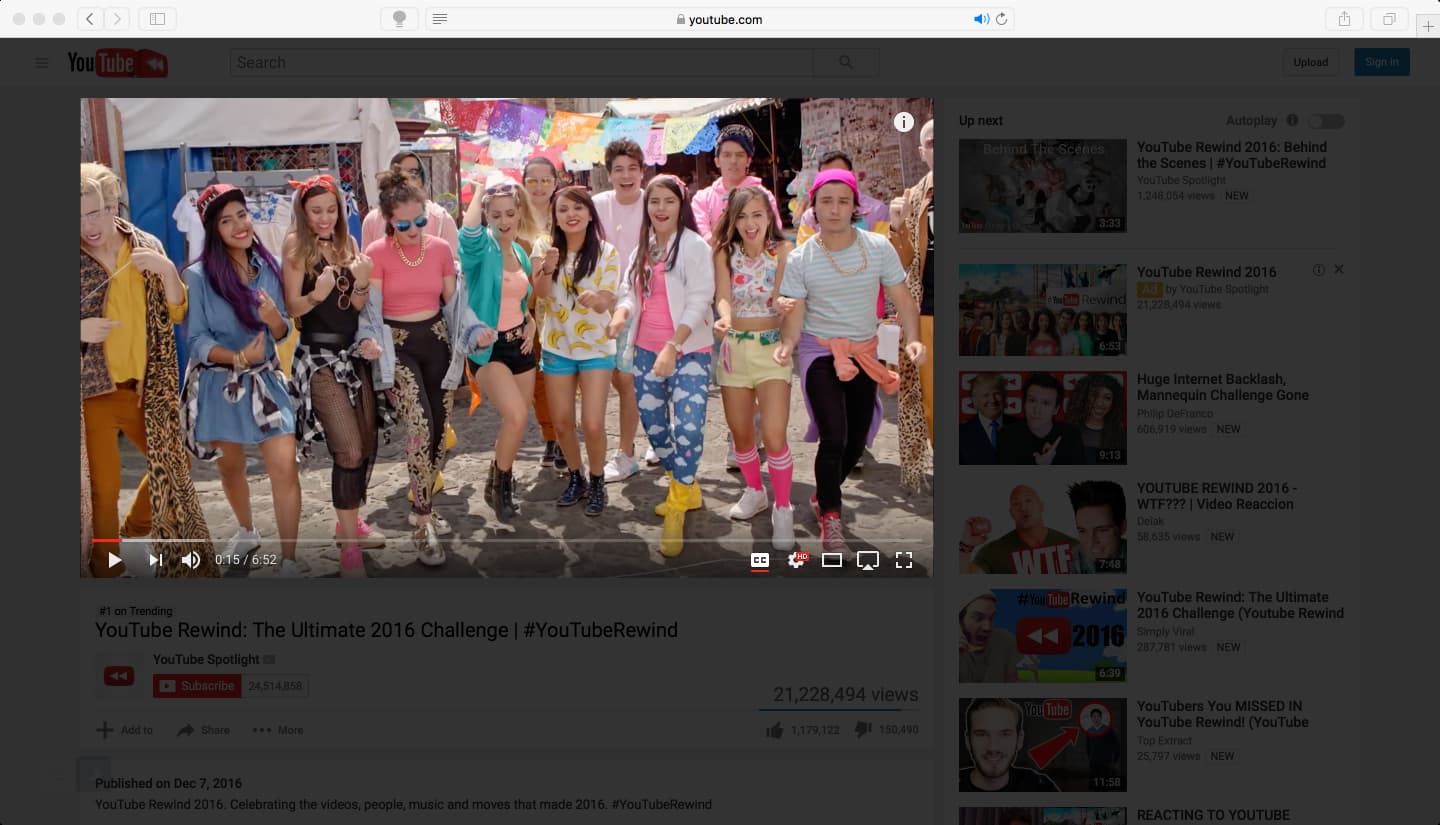Toggle the Autoplay switch
This screenshot has height=825, width=1440.
click(1327, 121)
